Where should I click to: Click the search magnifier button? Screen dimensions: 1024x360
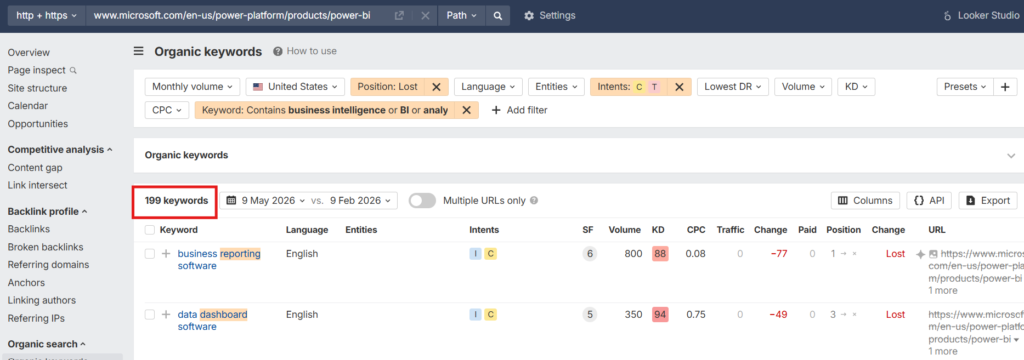pos(498,16)
